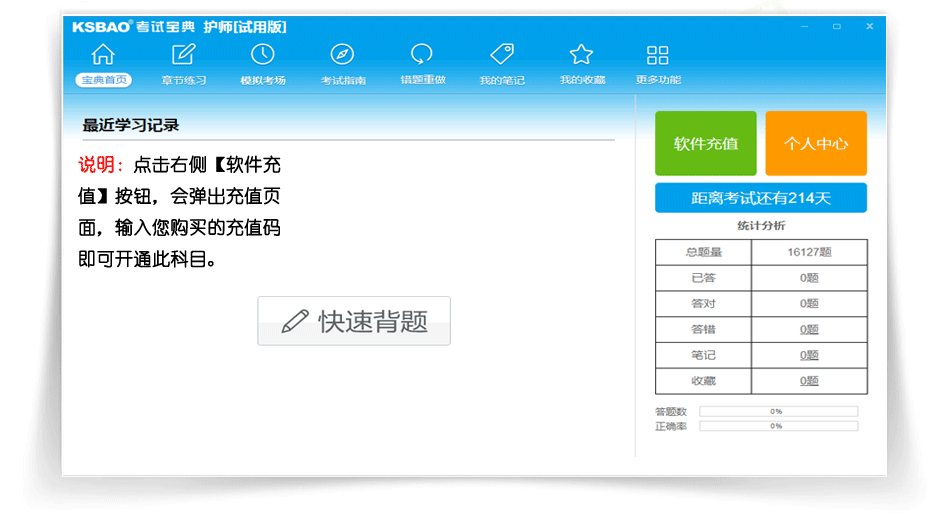
Task: Click the 错题重做 redo icon
Action: 422,56
